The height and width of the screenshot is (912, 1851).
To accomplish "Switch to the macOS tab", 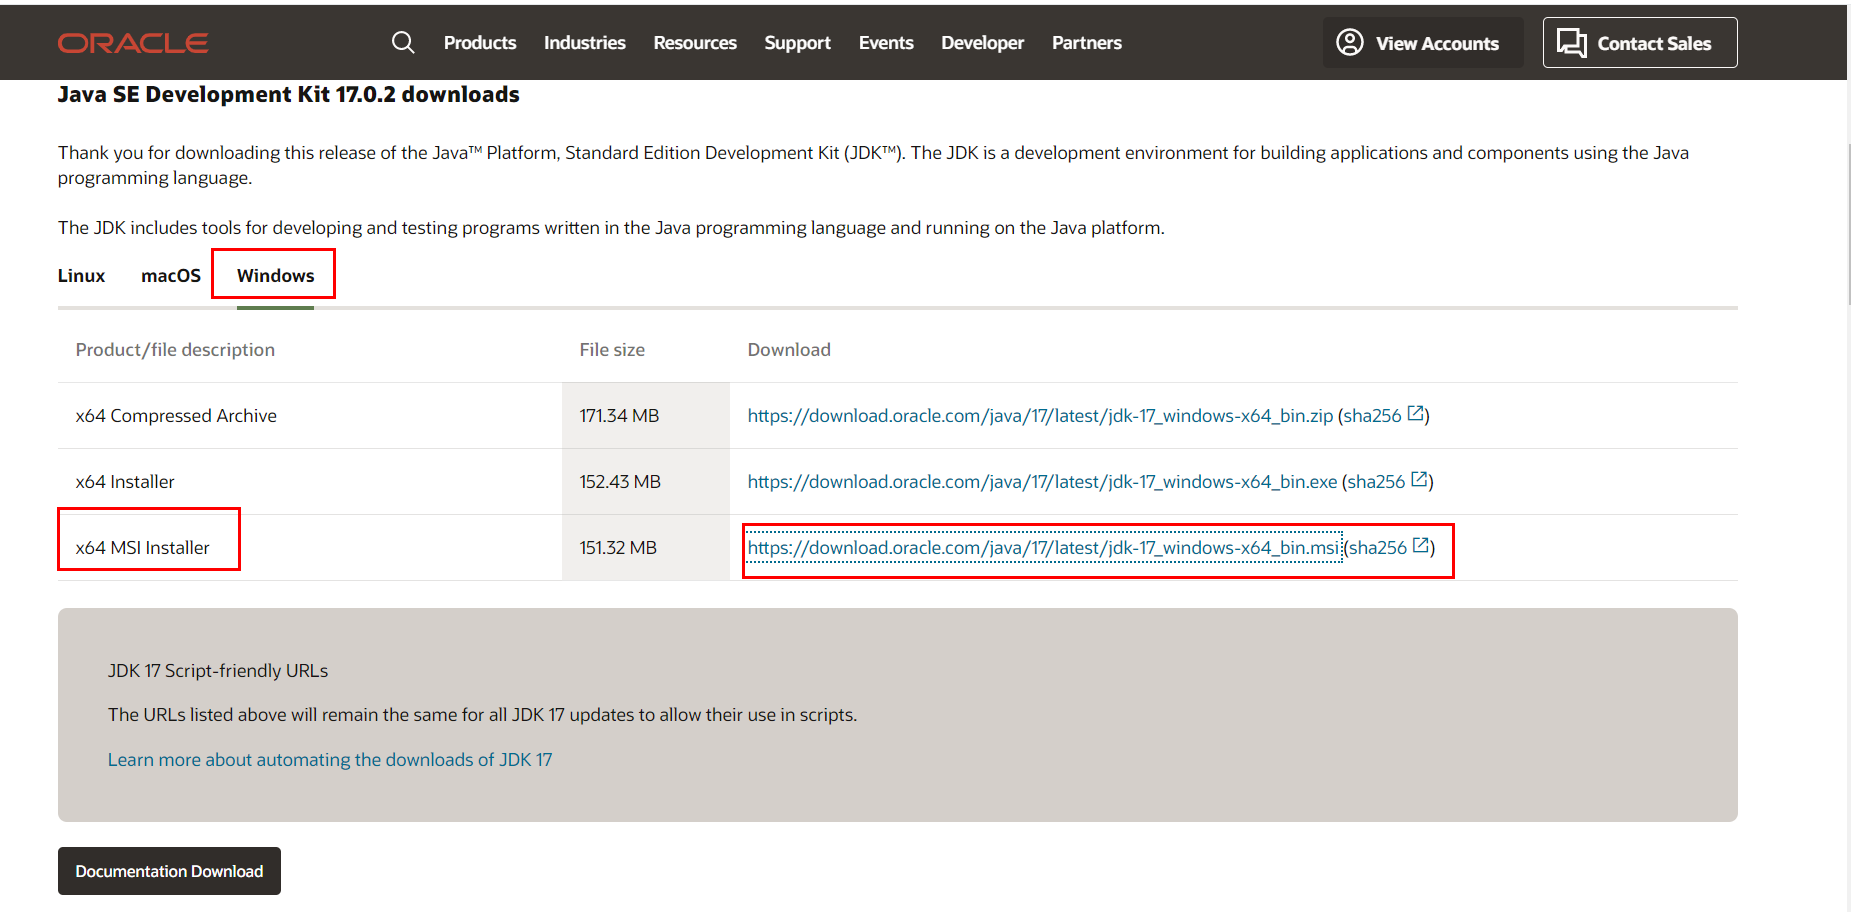I will click(171, 276).
